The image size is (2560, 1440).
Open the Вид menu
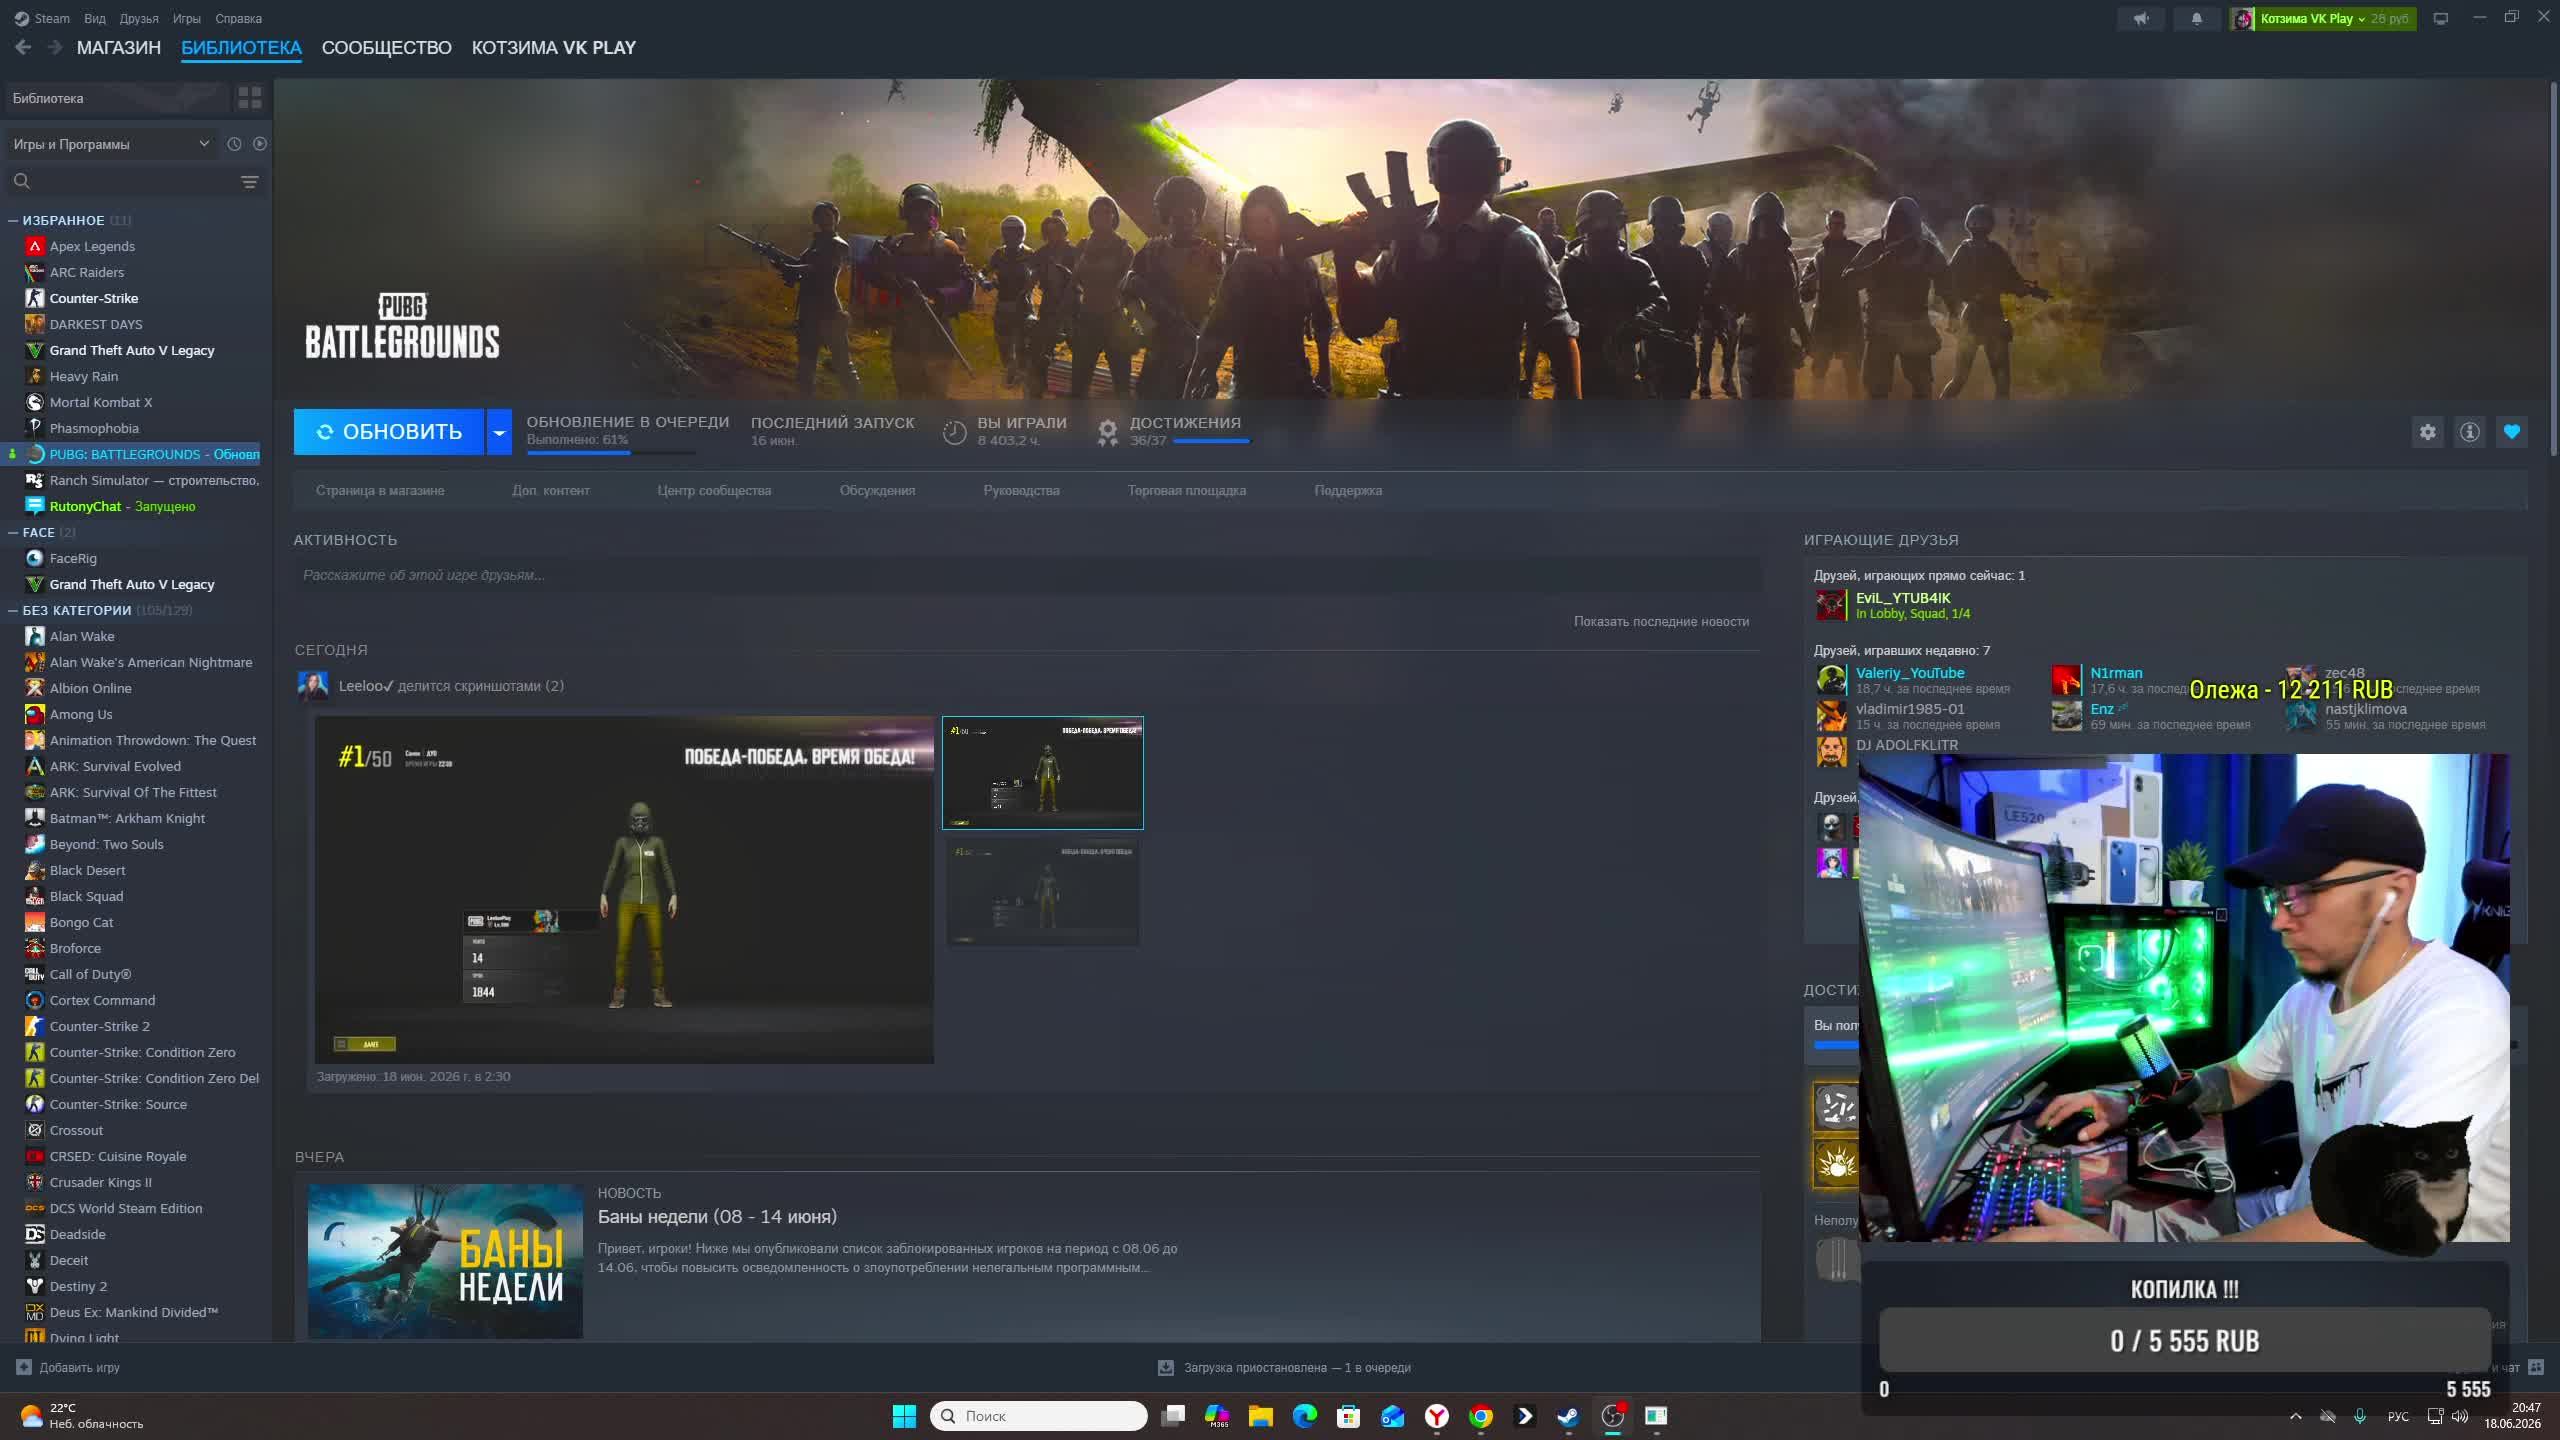coord(95,18)
